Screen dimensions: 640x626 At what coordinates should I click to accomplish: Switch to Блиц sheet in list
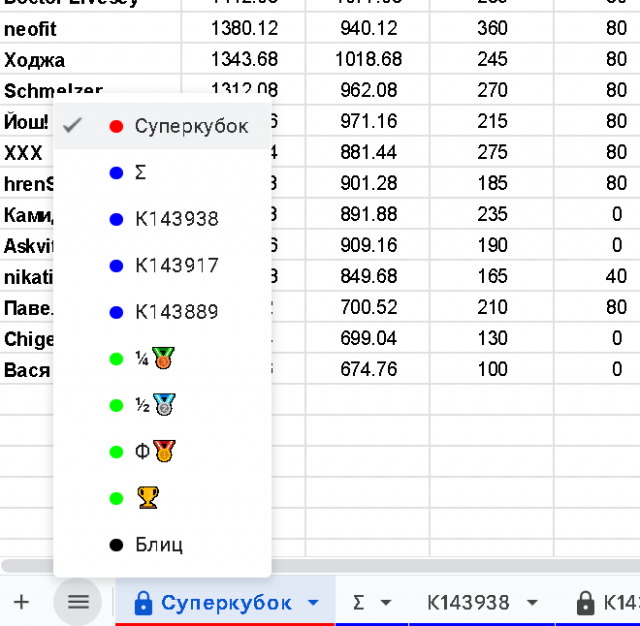(158, 545)
